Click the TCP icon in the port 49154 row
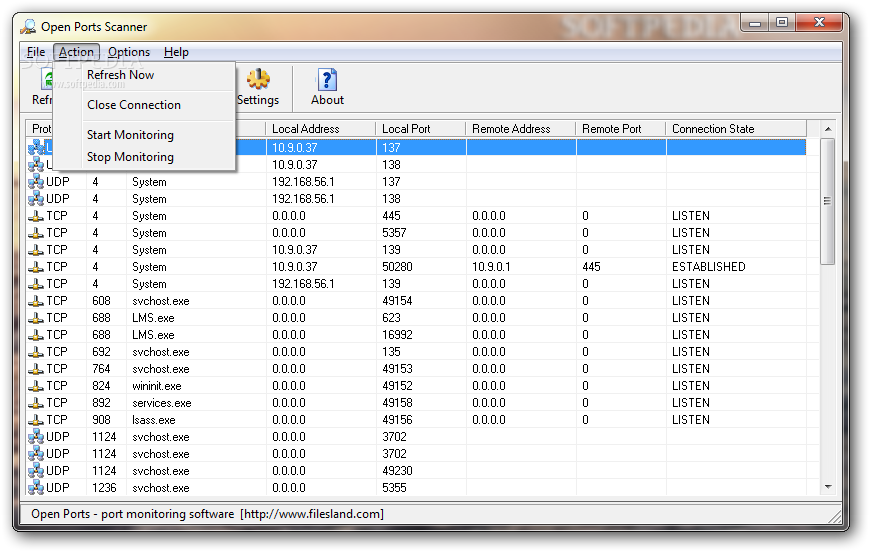870x552 pixels. coord(36,301)
